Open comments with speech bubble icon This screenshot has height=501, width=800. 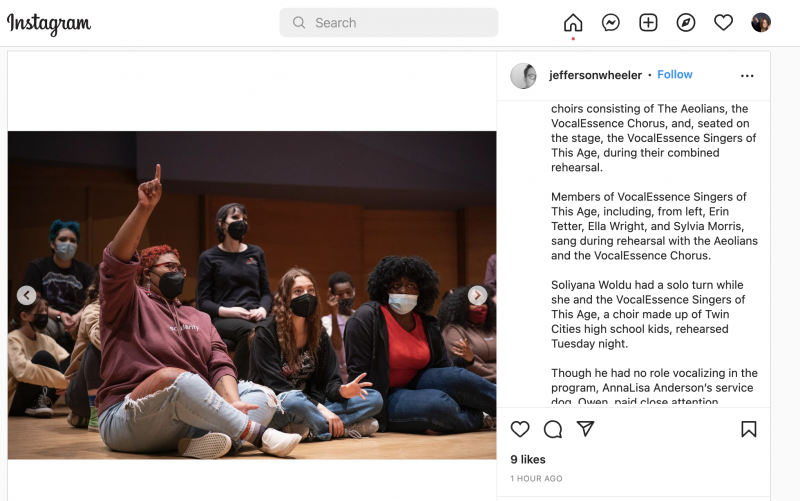tap(553, 429)
